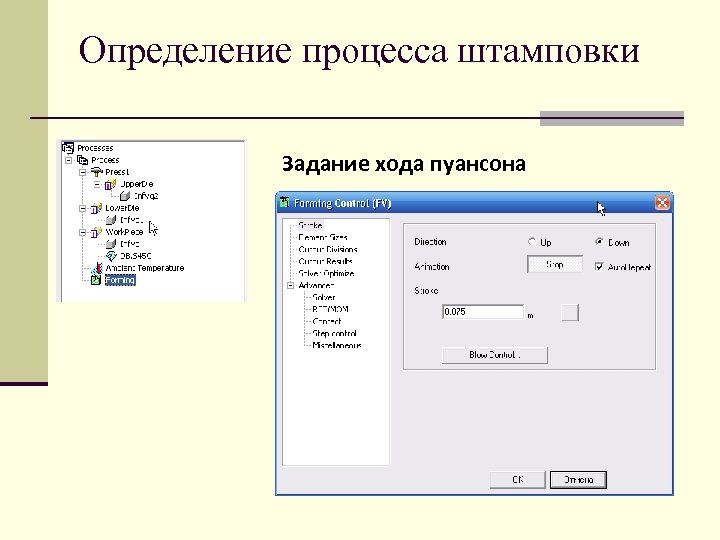Open Element Sizes settings

click(323, 237)
